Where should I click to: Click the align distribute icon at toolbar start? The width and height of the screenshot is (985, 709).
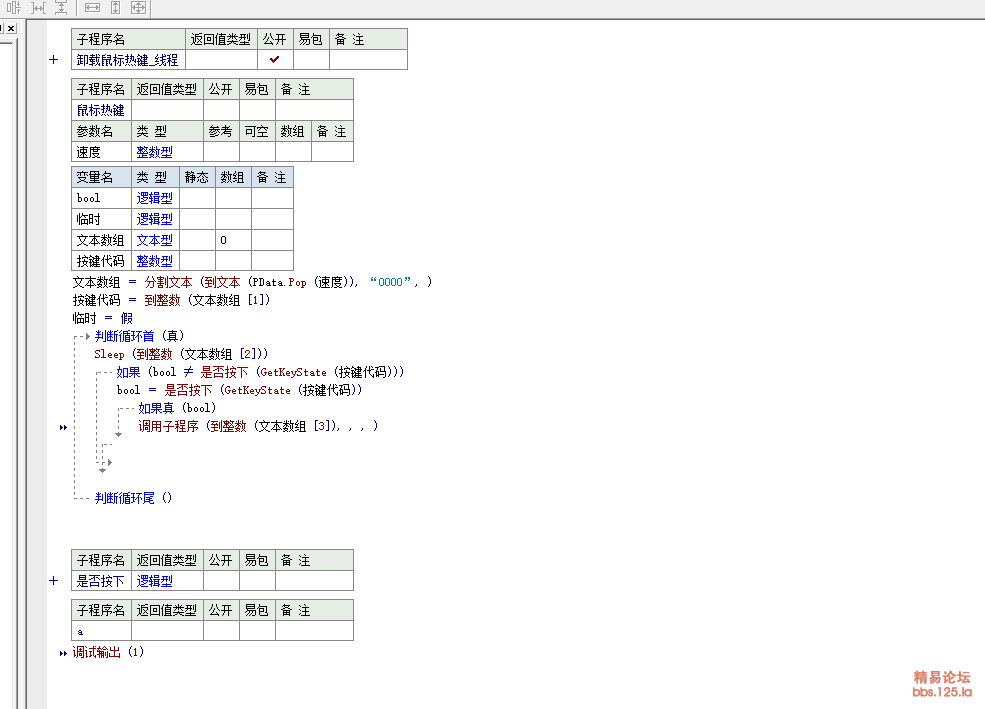(14, 8)
